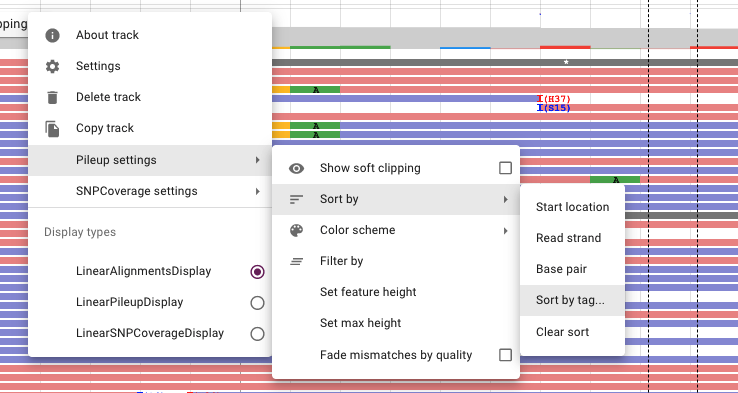This screenshot has height=393, width=738.
Task: Click the palette icon beside Color scheme
Action: (x=296, y=231)
